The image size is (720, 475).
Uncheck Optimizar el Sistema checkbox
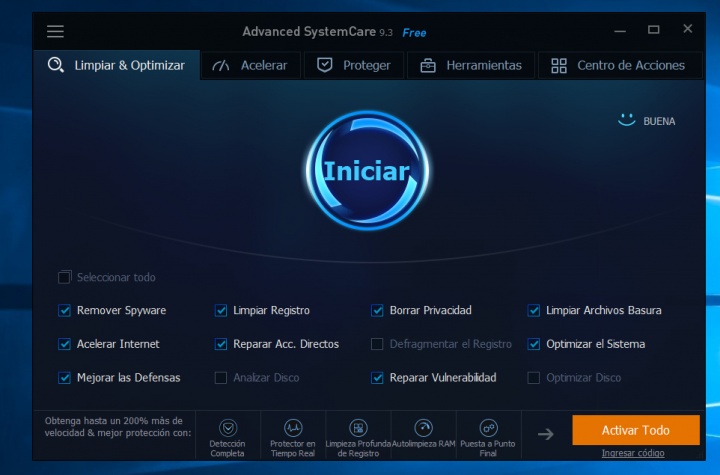[x=534, y=344]
